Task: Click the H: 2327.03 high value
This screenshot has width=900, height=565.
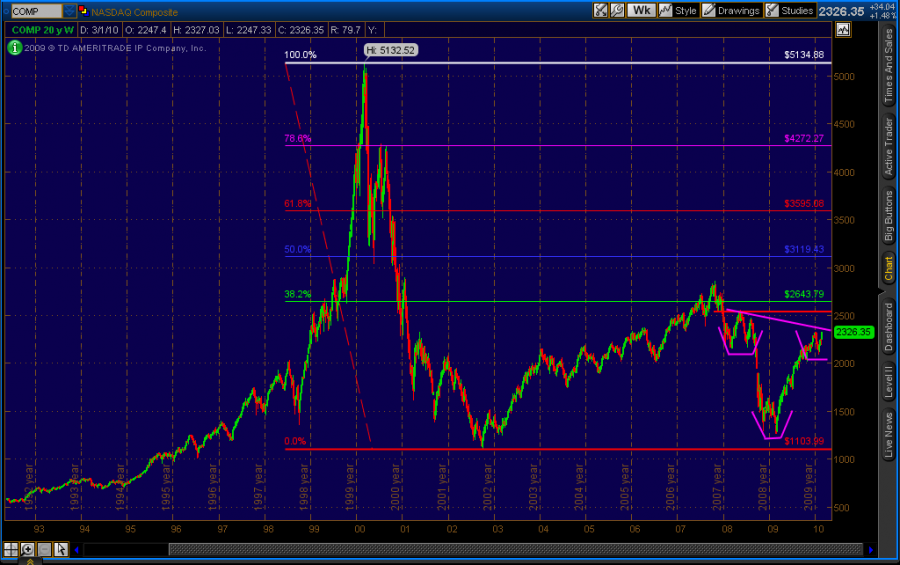Action: click(196, 30)
